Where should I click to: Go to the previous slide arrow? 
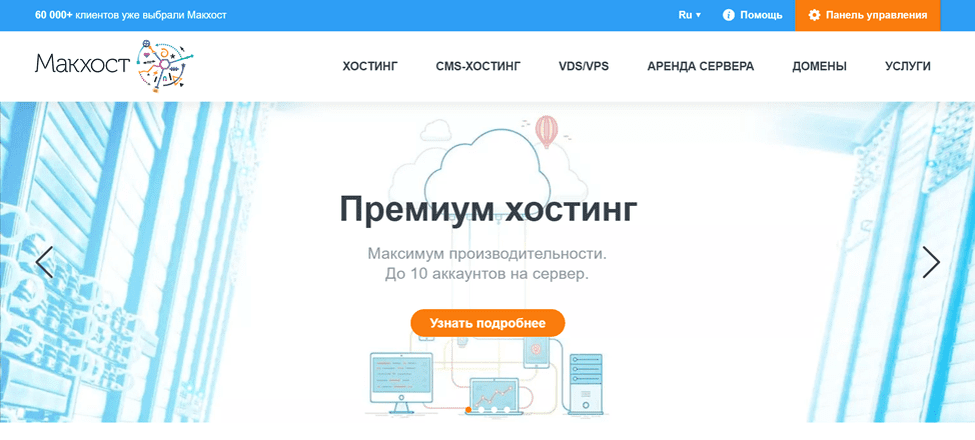[44, 262]
